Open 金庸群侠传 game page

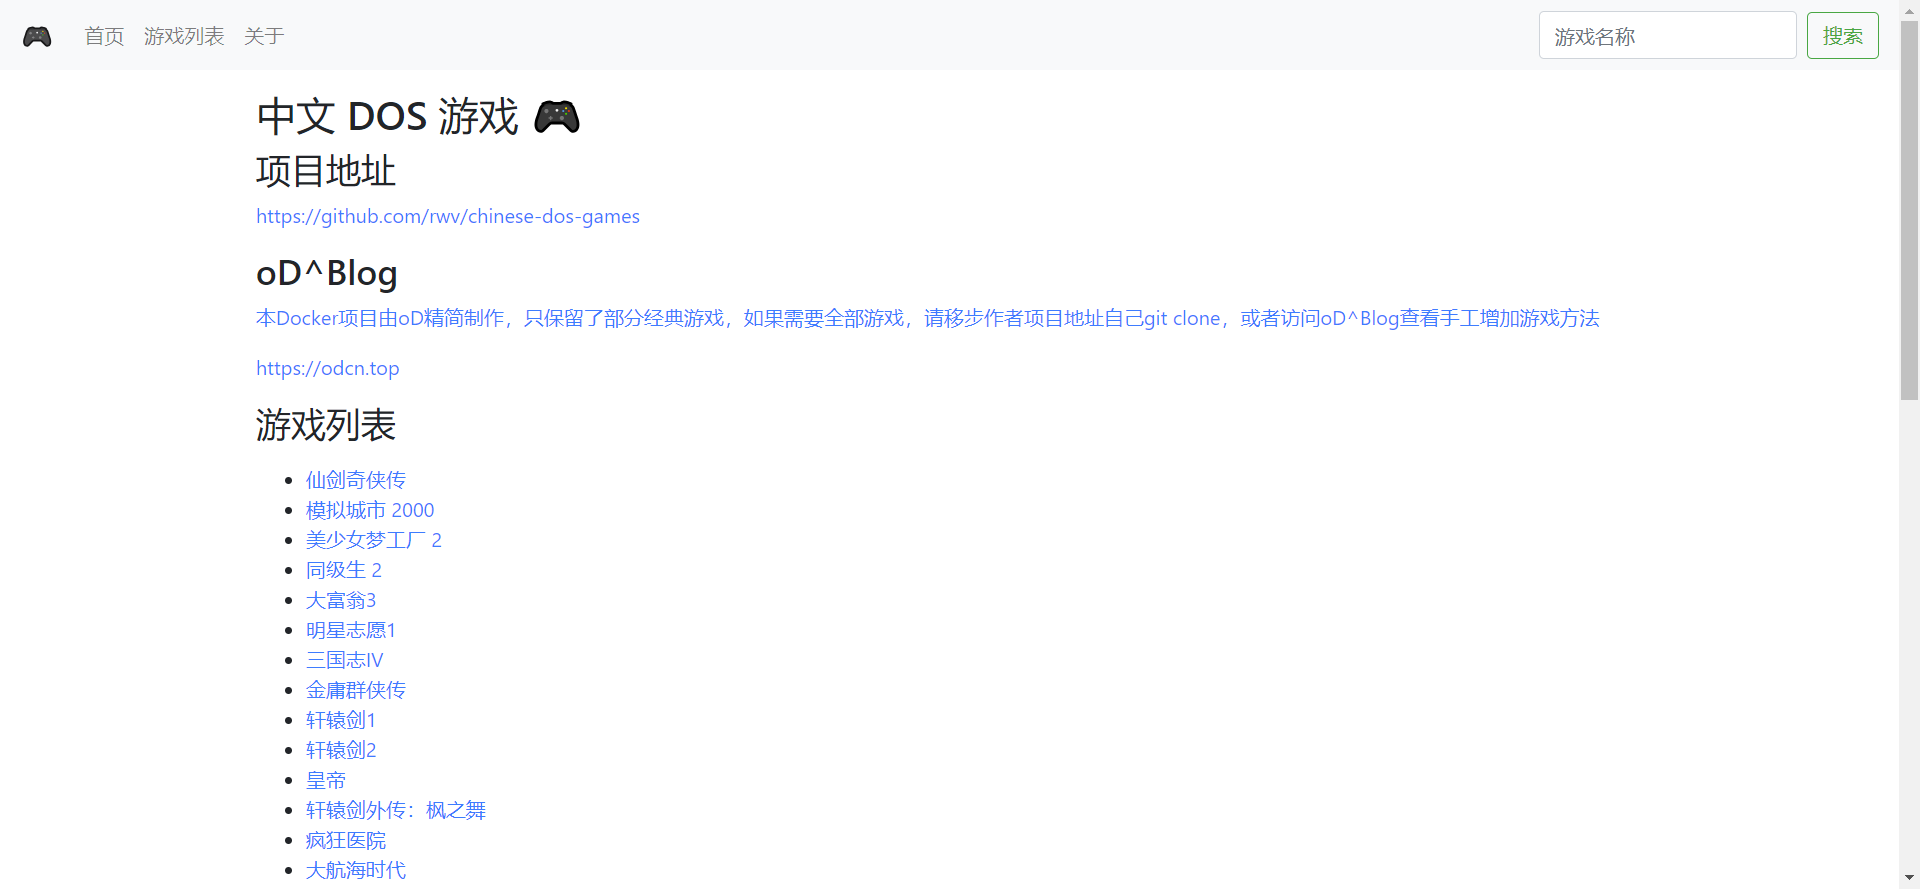355,690
